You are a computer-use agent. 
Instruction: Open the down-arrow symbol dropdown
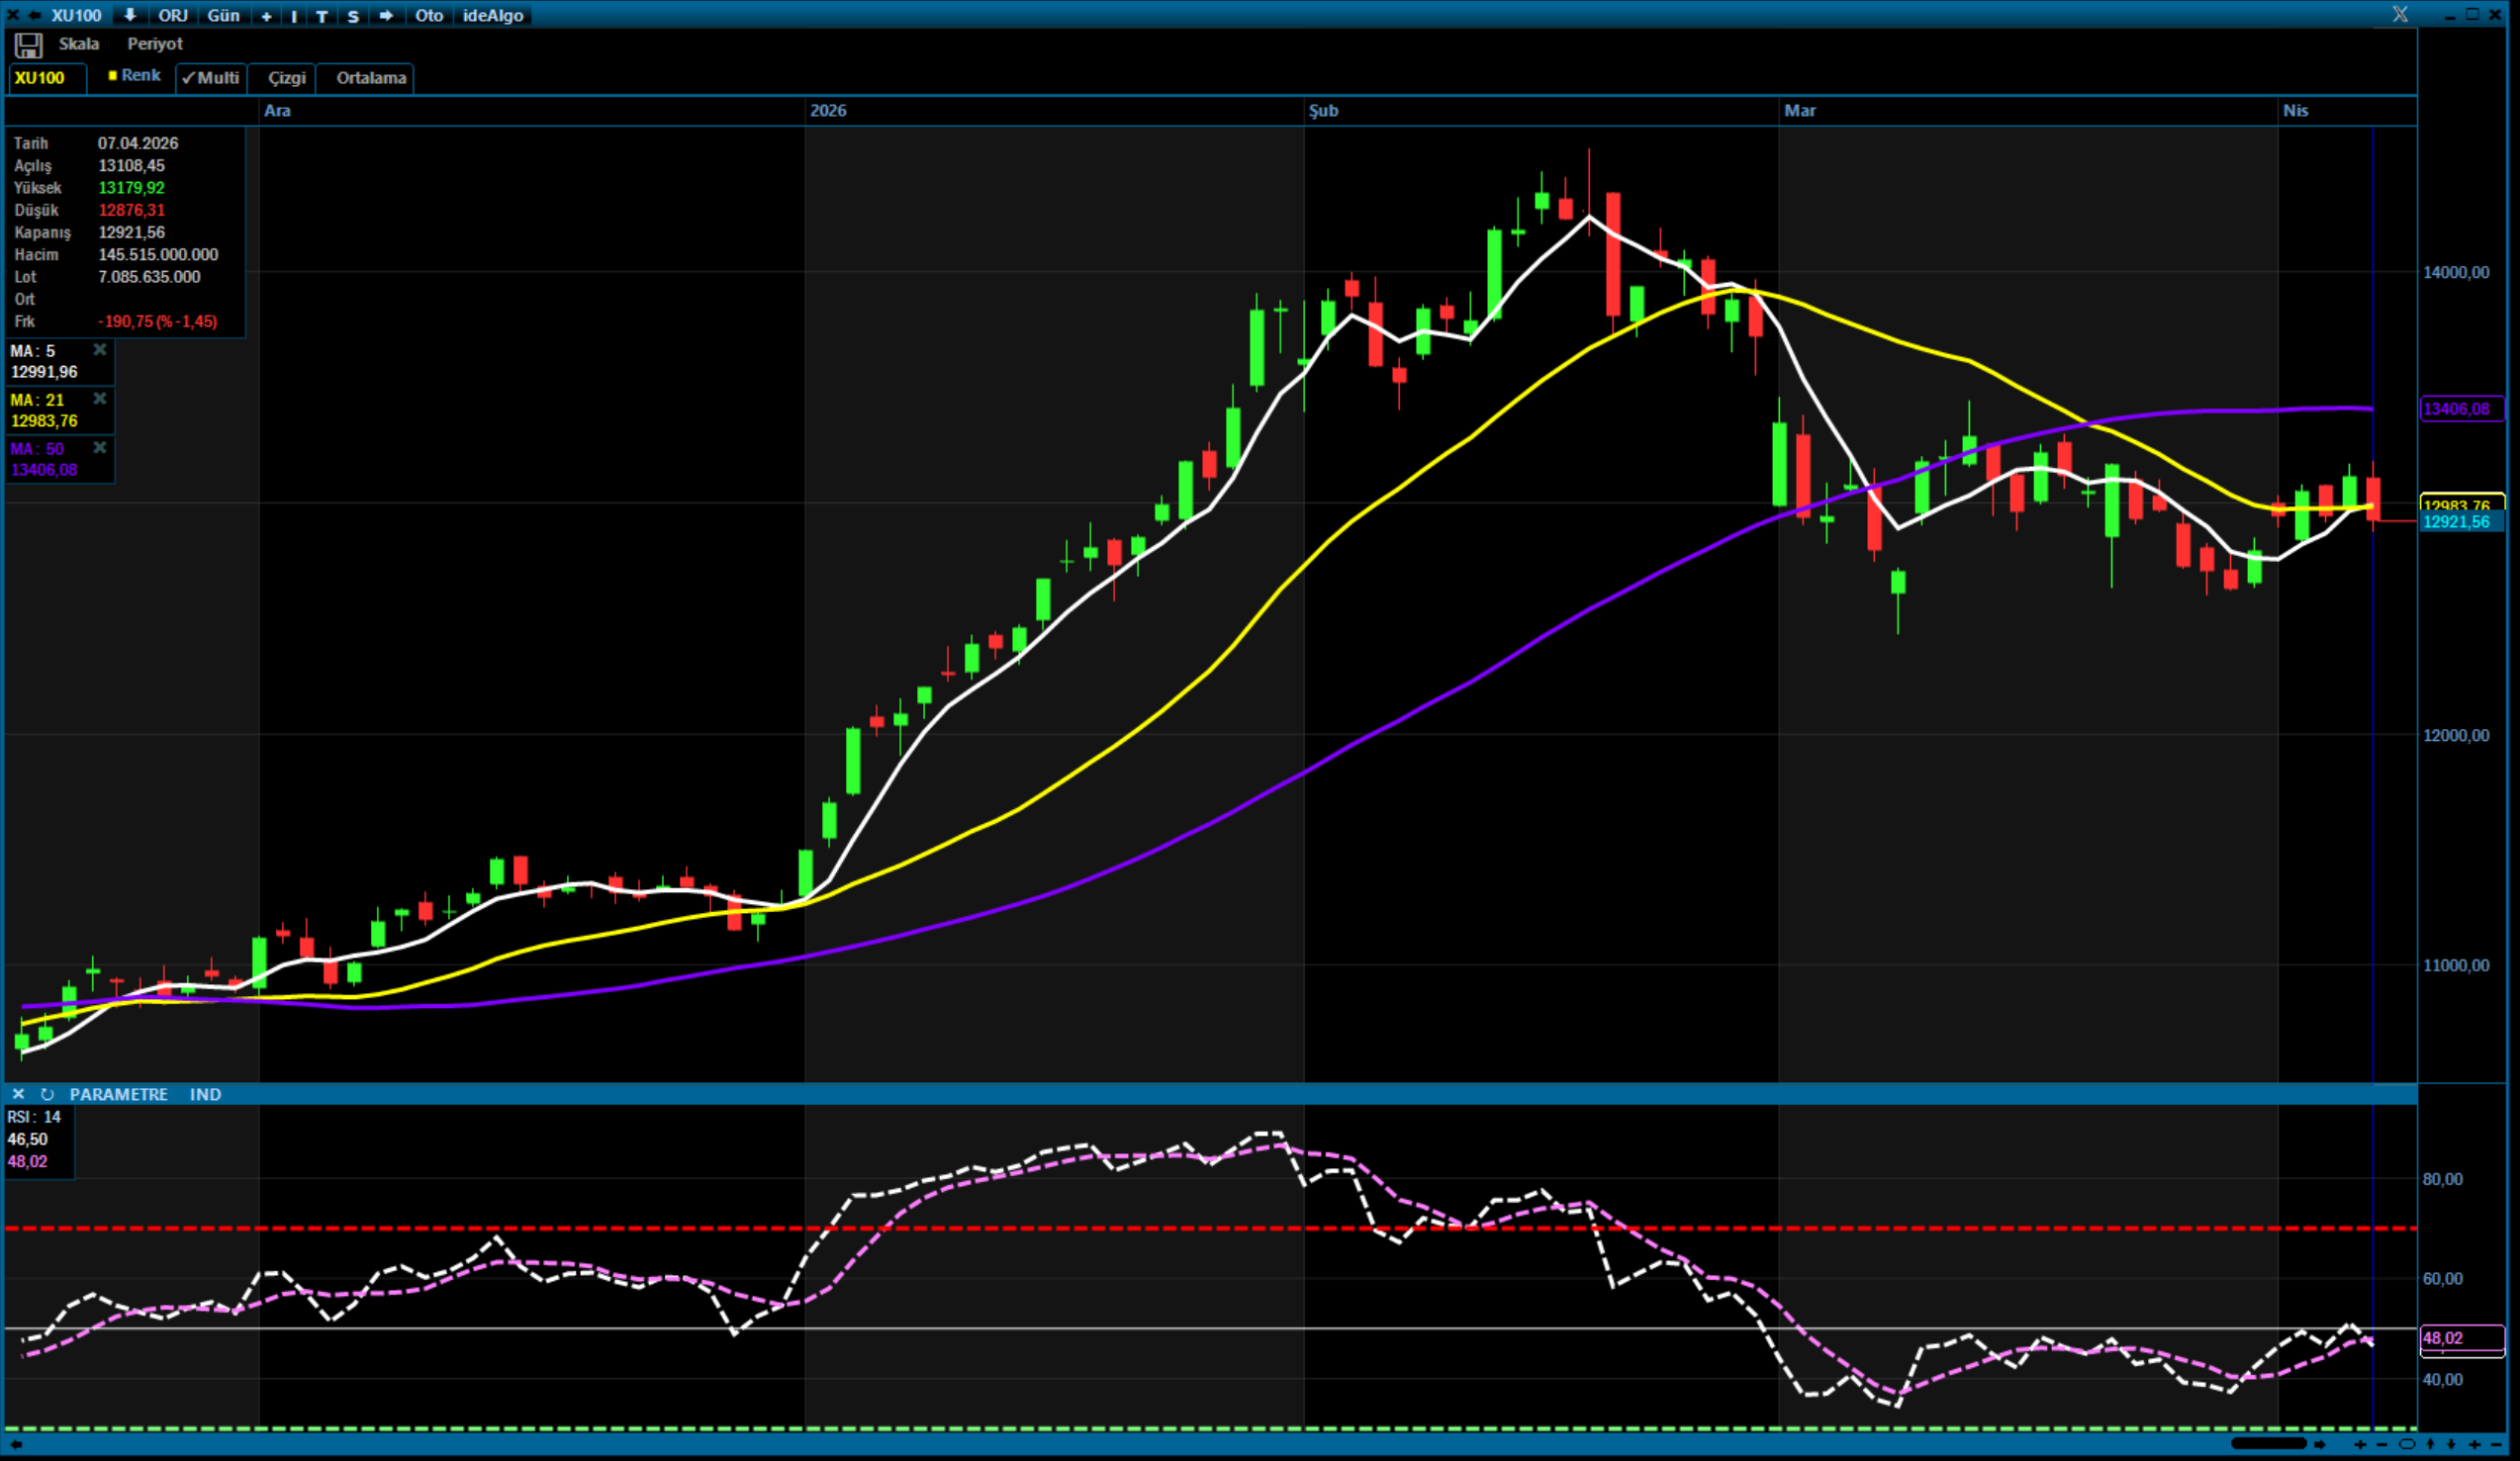point(130,15)
